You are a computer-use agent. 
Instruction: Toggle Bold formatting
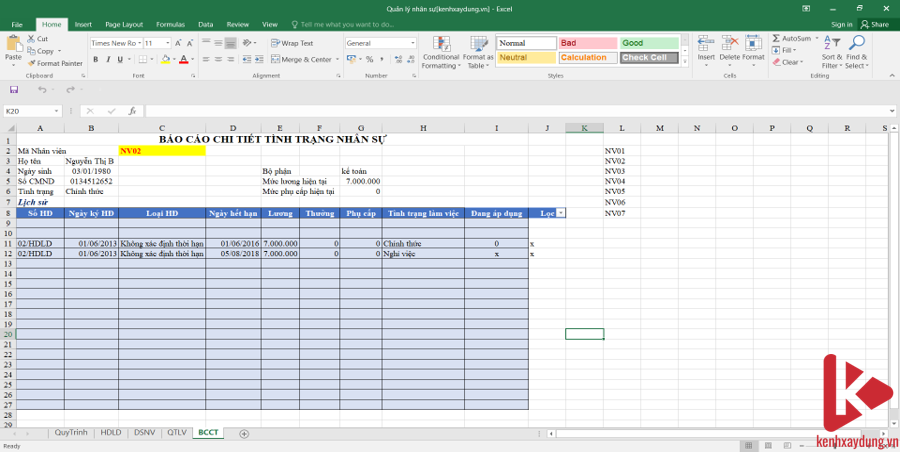pyautogui.click(x=95, y=59)
